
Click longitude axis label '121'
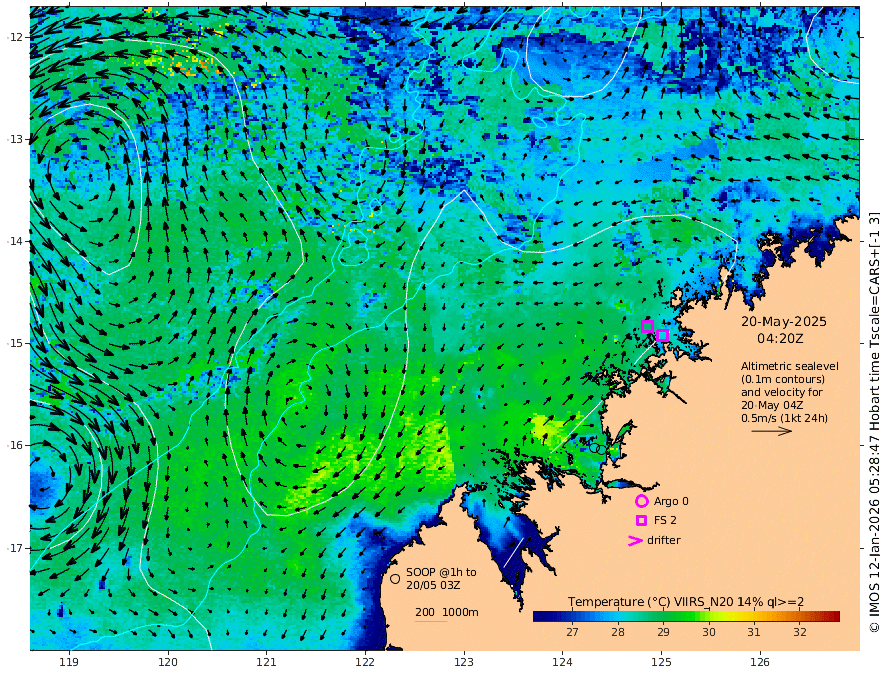(267, 662)
